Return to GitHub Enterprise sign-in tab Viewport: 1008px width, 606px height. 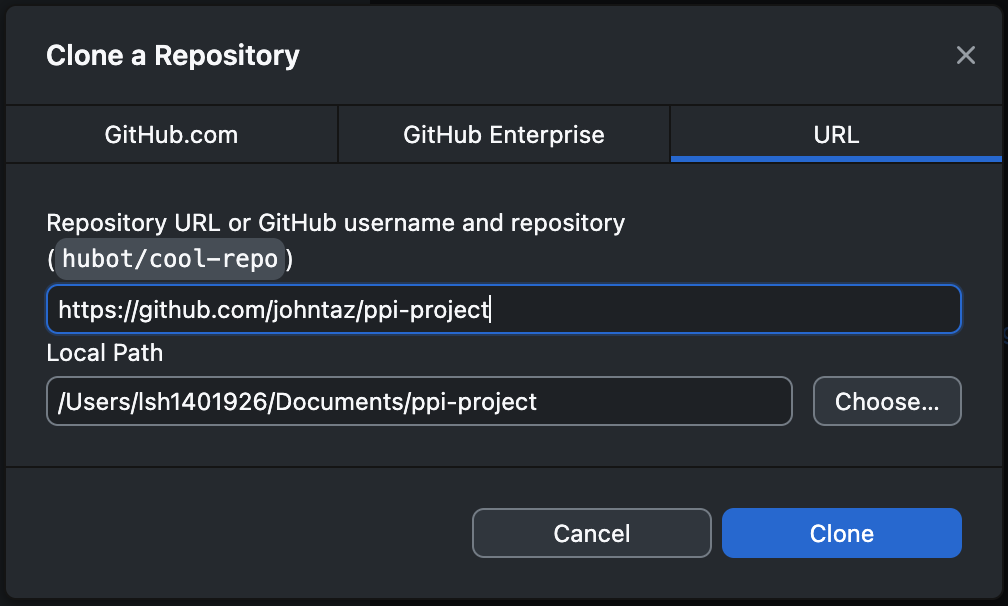(x=503, y=134)
